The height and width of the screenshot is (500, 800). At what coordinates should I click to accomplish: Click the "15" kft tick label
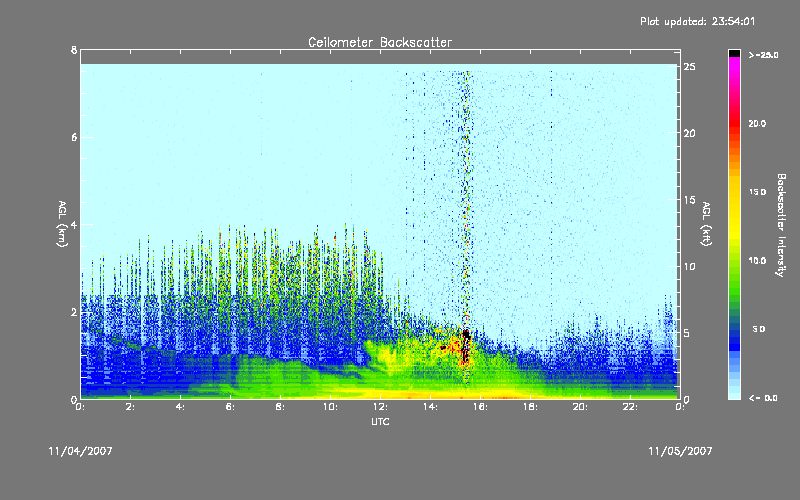click(690, 200)
